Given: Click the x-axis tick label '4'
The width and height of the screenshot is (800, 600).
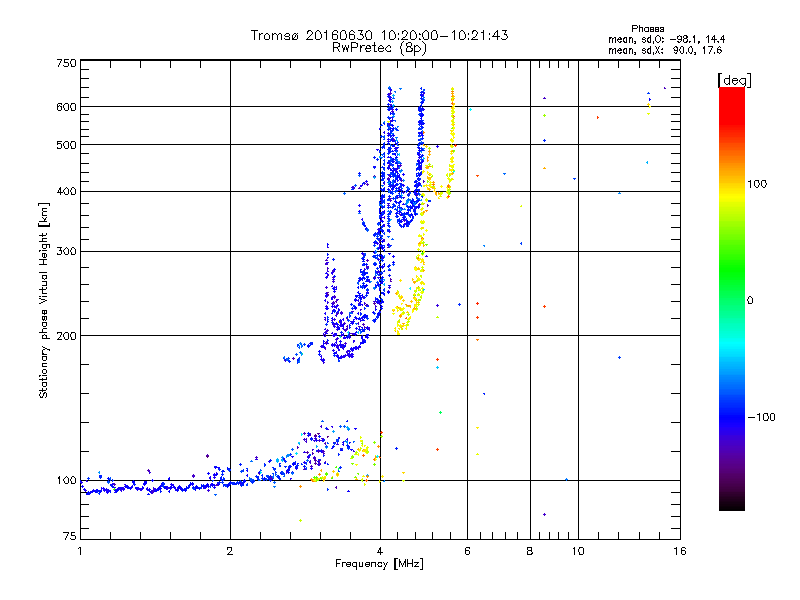Looking at the screenshot, I should pos(380,551).
